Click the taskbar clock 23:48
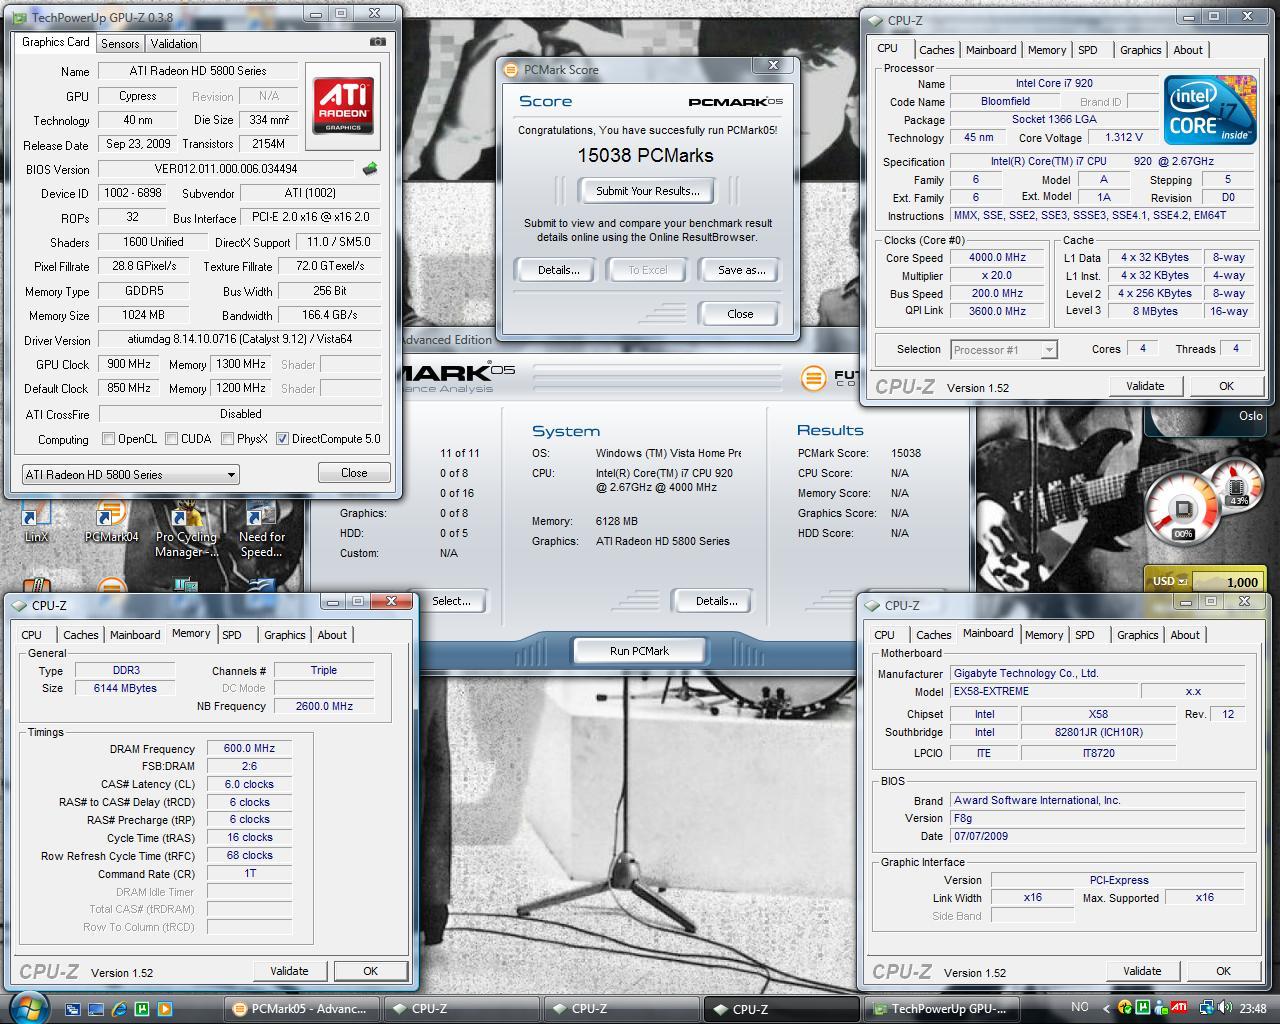Screen dimensions: 1280x1024 1253,1008
